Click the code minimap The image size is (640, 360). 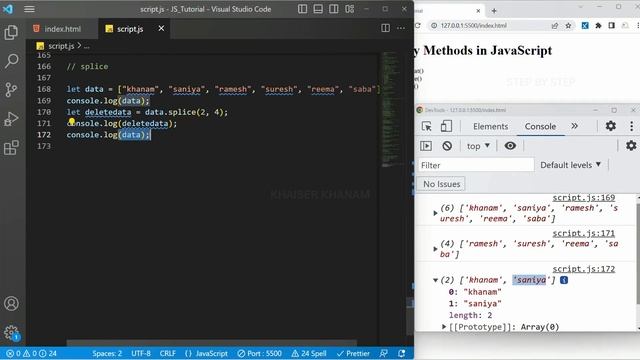tap(391, 108)
